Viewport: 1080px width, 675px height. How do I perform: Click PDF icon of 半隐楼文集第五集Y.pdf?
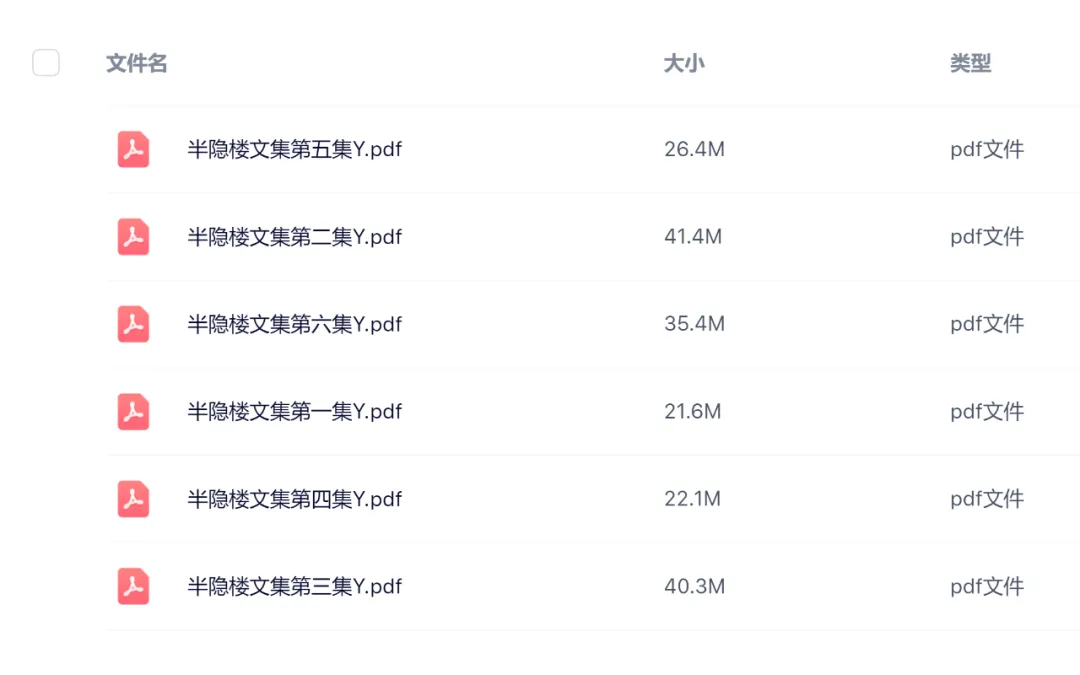click(133, 150)
